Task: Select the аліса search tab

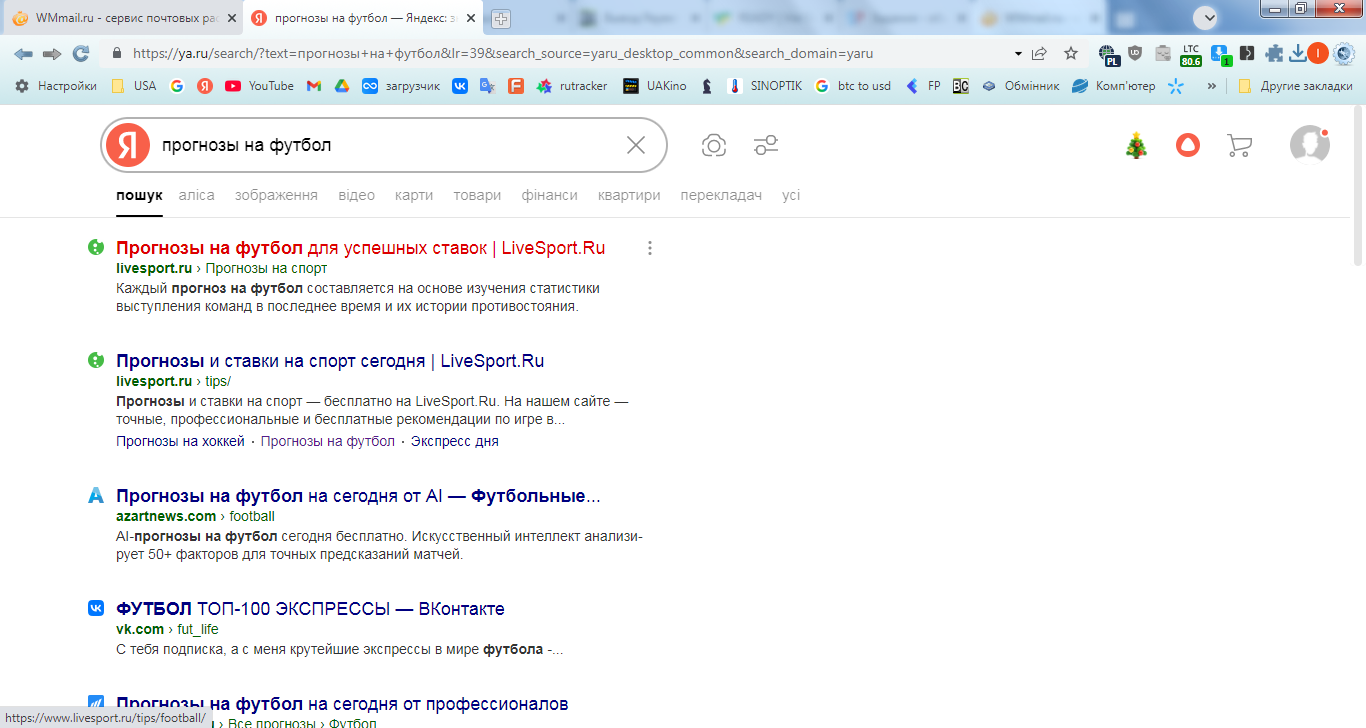Action: (197, 195)
